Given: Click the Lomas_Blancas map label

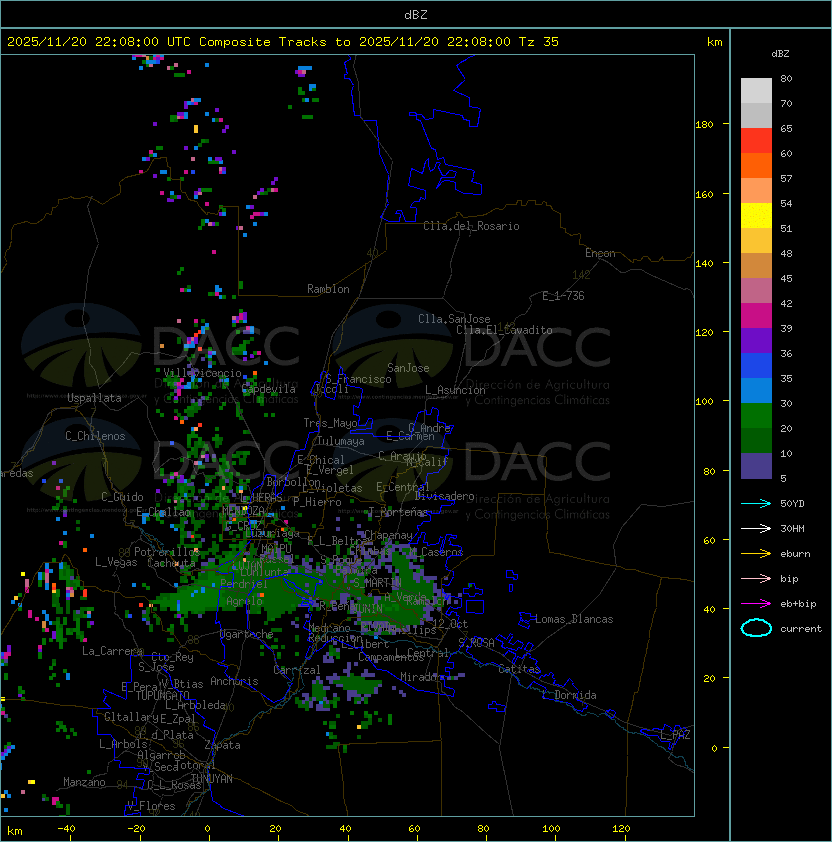Looking at the screenshot, I should [574, 619].
